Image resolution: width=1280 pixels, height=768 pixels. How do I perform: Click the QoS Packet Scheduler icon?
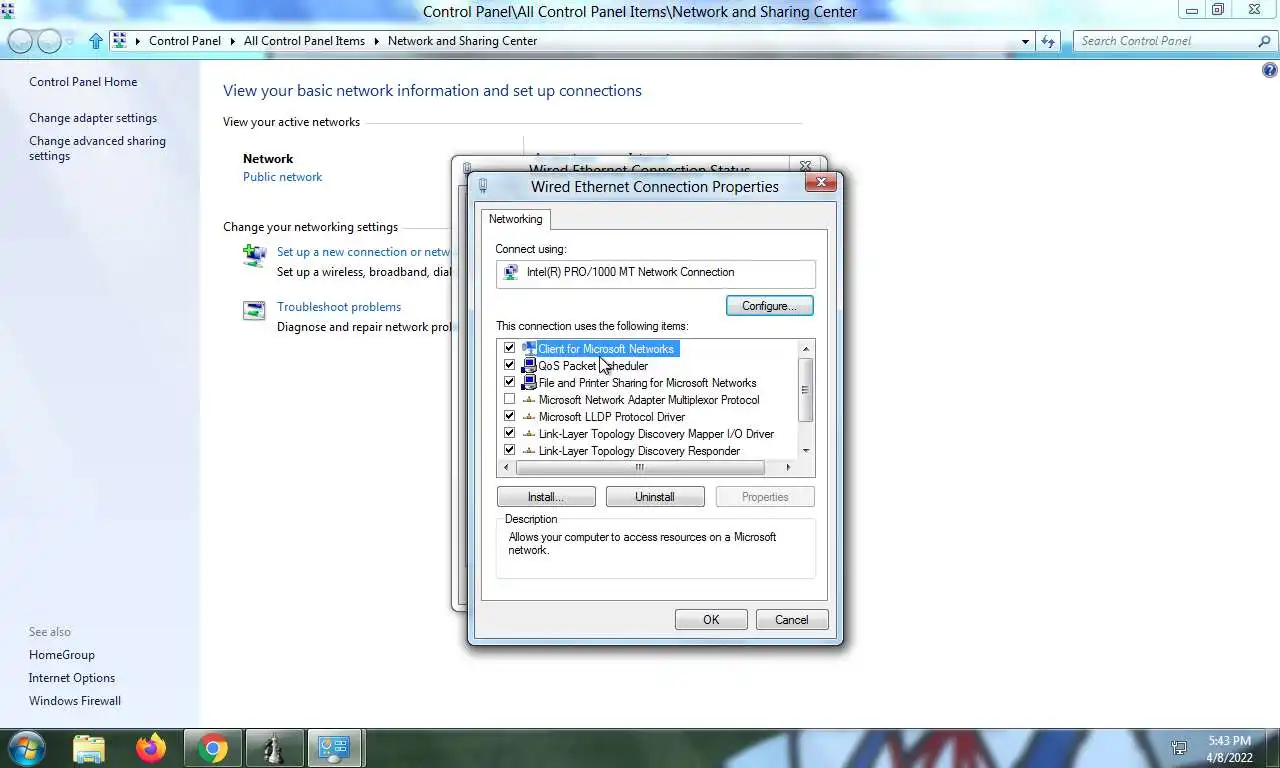pyautogui.click(x=529, y=366)
